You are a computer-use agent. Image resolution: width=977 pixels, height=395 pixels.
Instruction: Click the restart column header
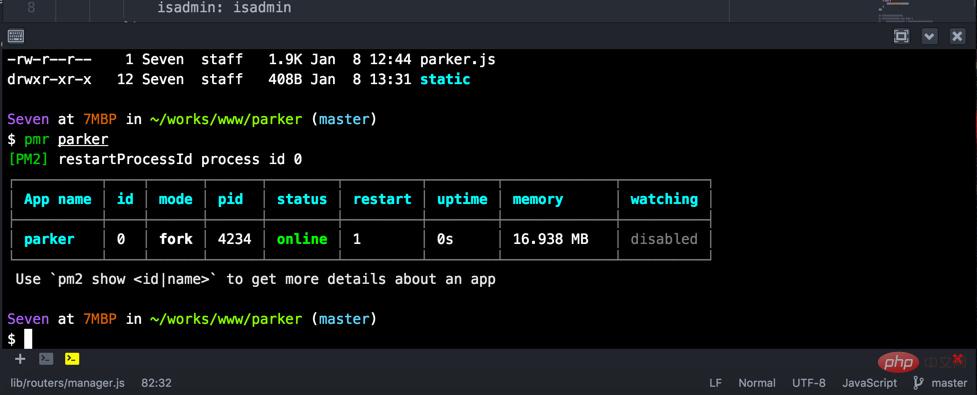(382, 199)
